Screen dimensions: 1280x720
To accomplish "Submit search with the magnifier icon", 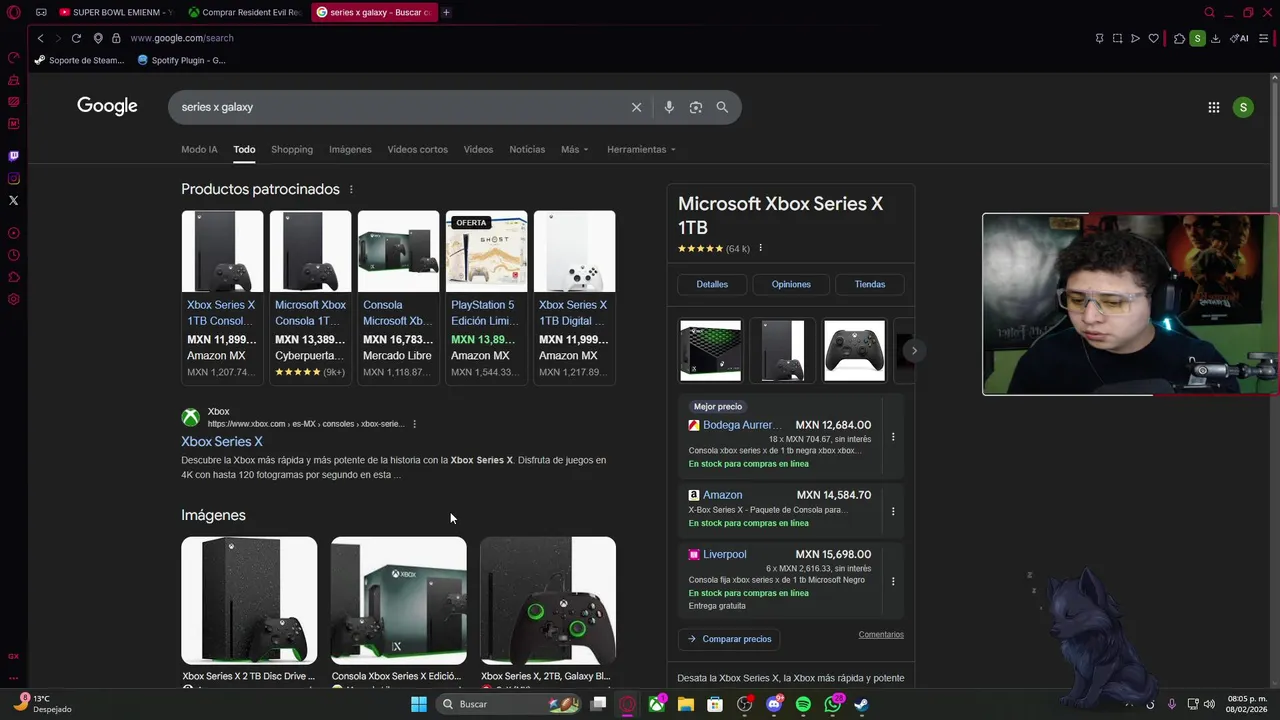I will 722,107.
